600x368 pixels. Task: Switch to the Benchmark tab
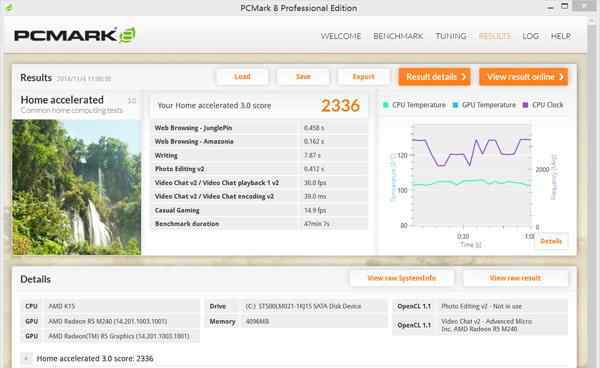click(398, 36)
